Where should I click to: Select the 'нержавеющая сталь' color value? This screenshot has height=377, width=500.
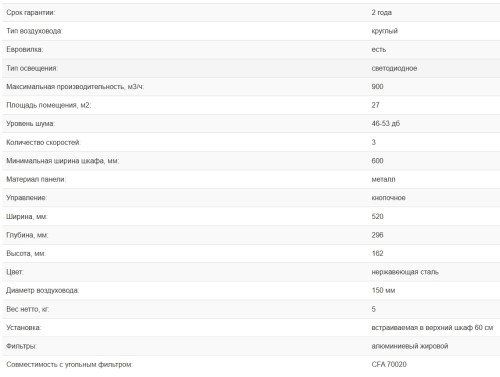coord(405,272)
